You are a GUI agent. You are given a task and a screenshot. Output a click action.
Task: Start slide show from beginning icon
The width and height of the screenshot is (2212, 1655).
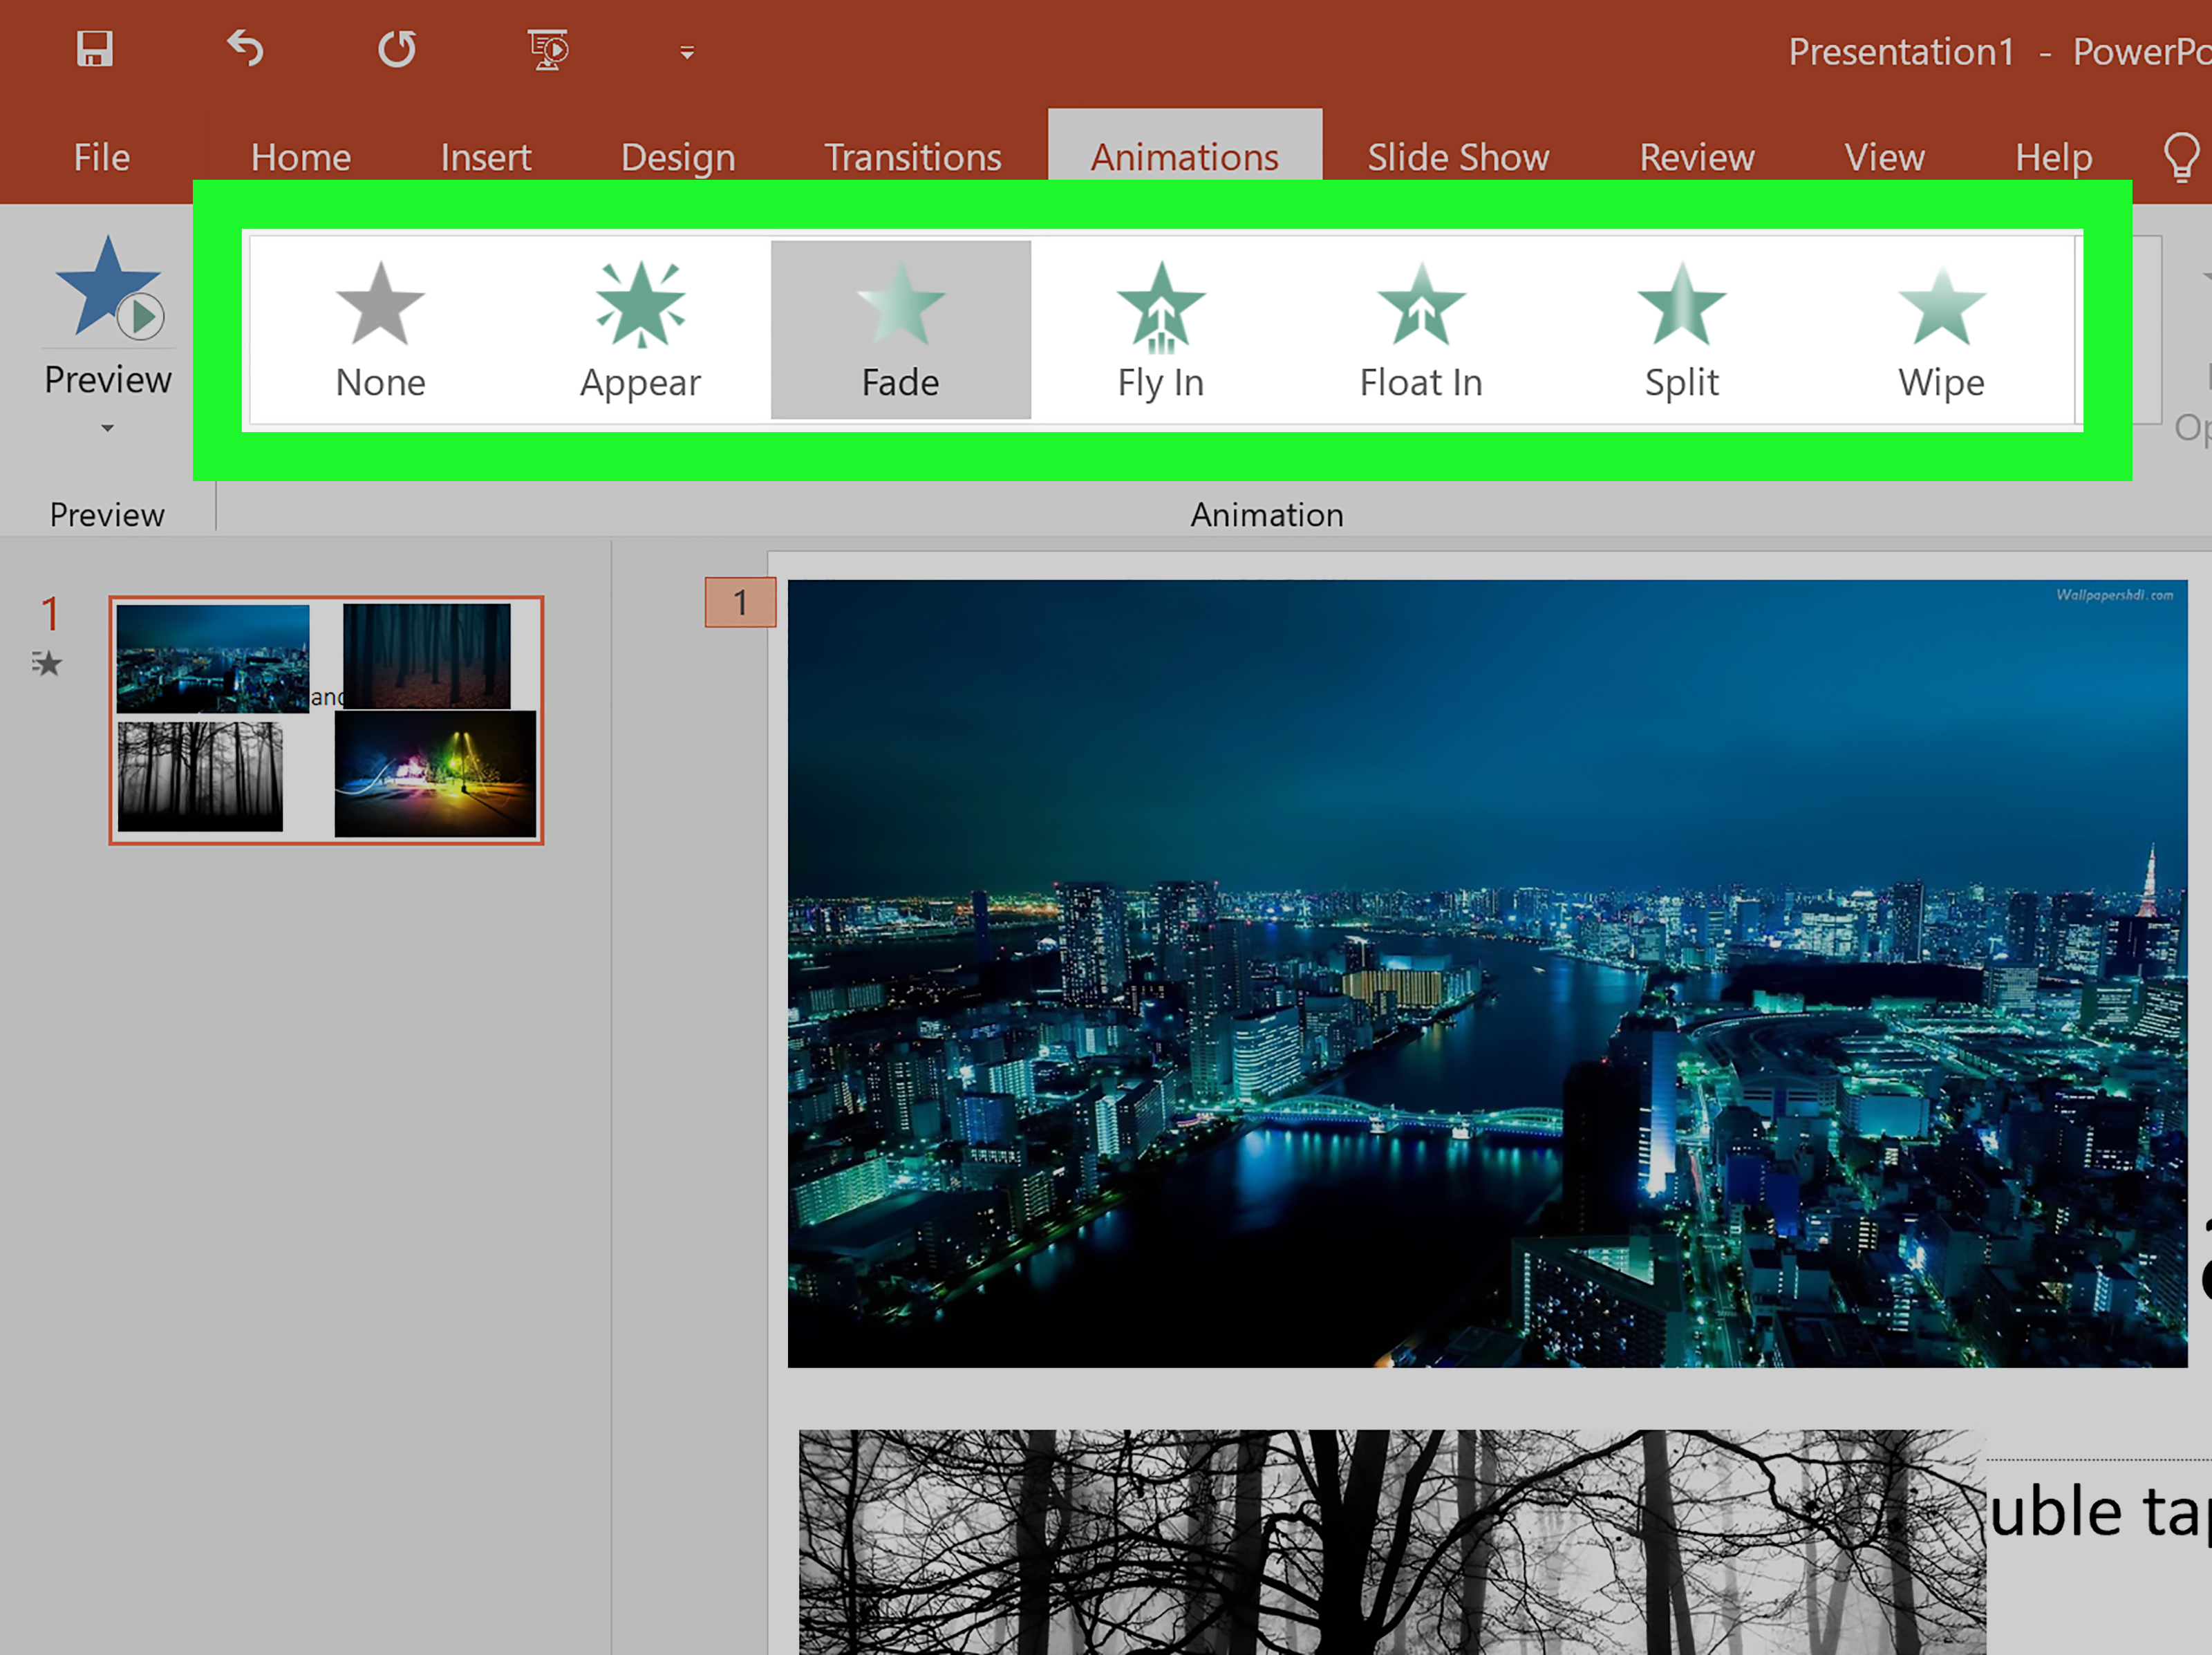point(548,49)
